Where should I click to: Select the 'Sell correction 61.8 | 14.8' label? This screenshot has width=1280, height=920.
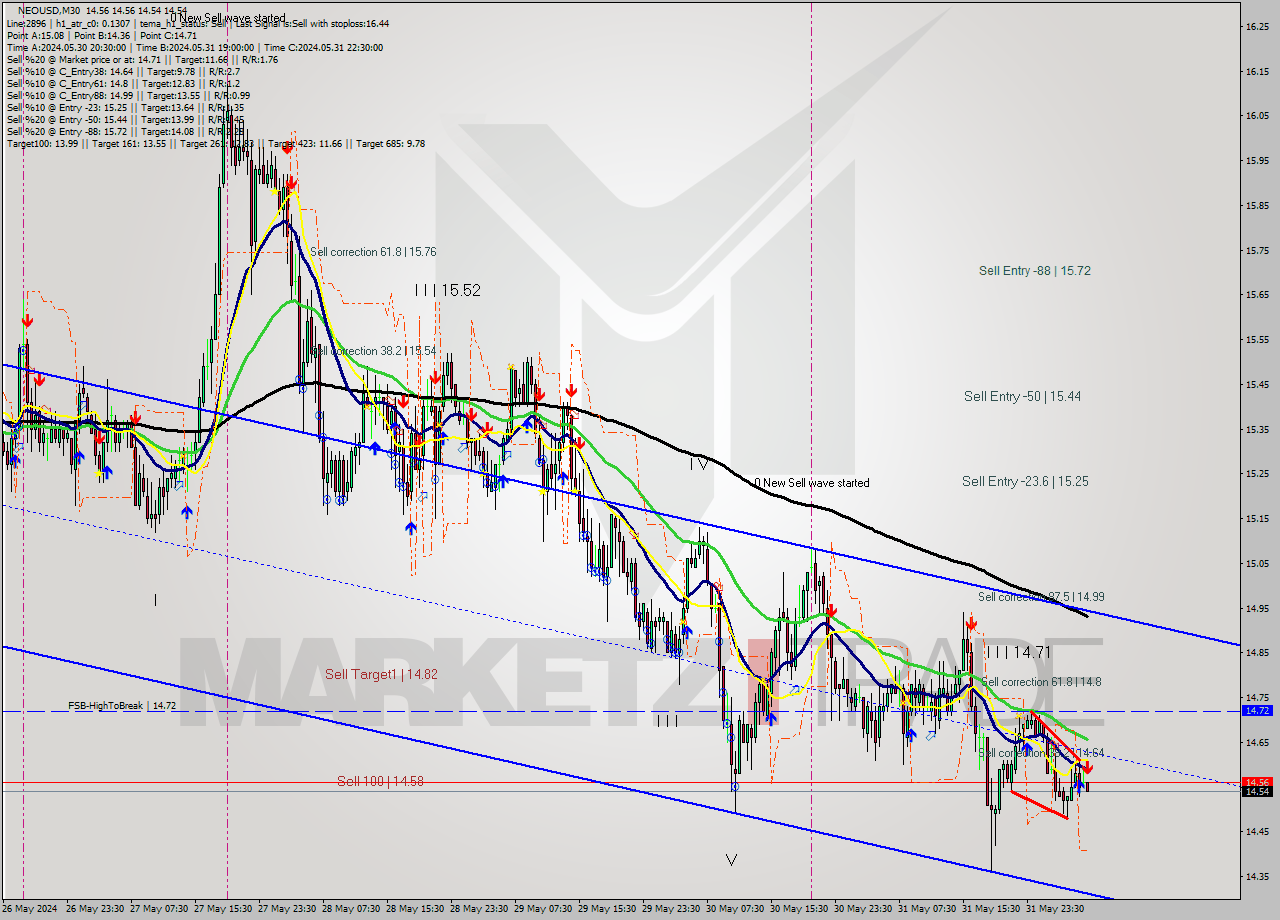pos(1041,682)
